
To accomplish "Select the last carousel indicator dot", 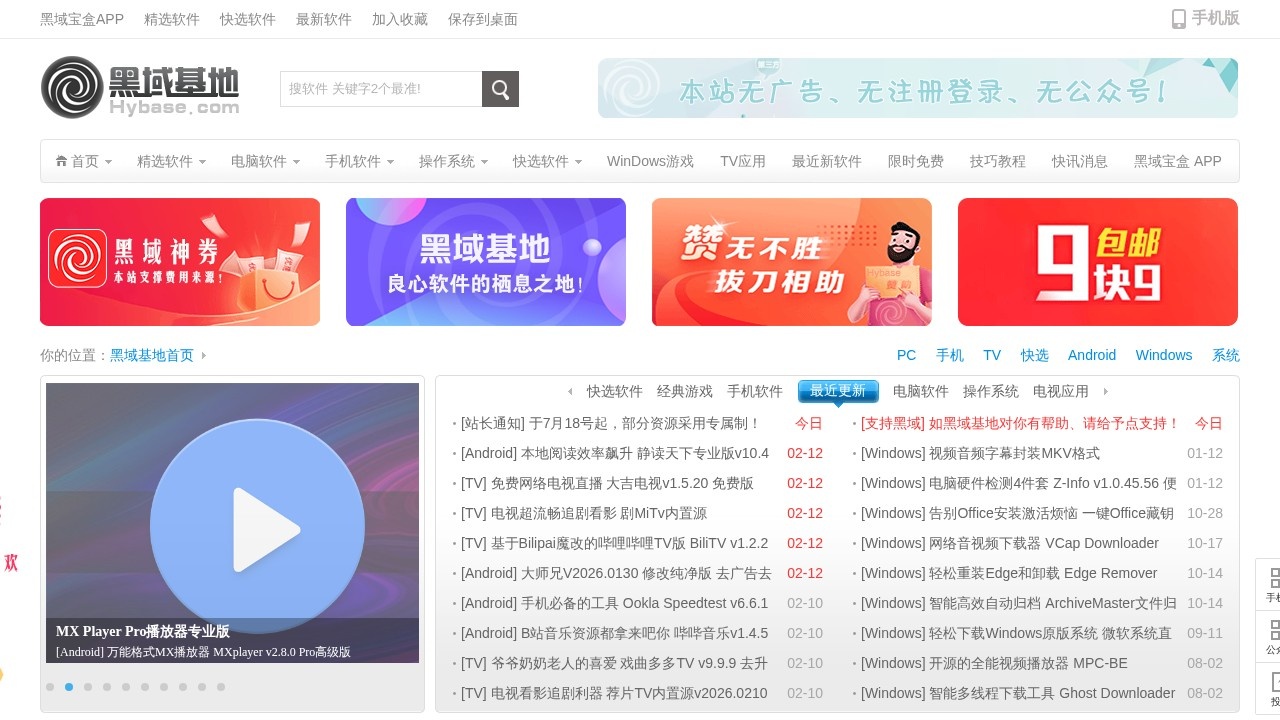I will pos(221,687).
